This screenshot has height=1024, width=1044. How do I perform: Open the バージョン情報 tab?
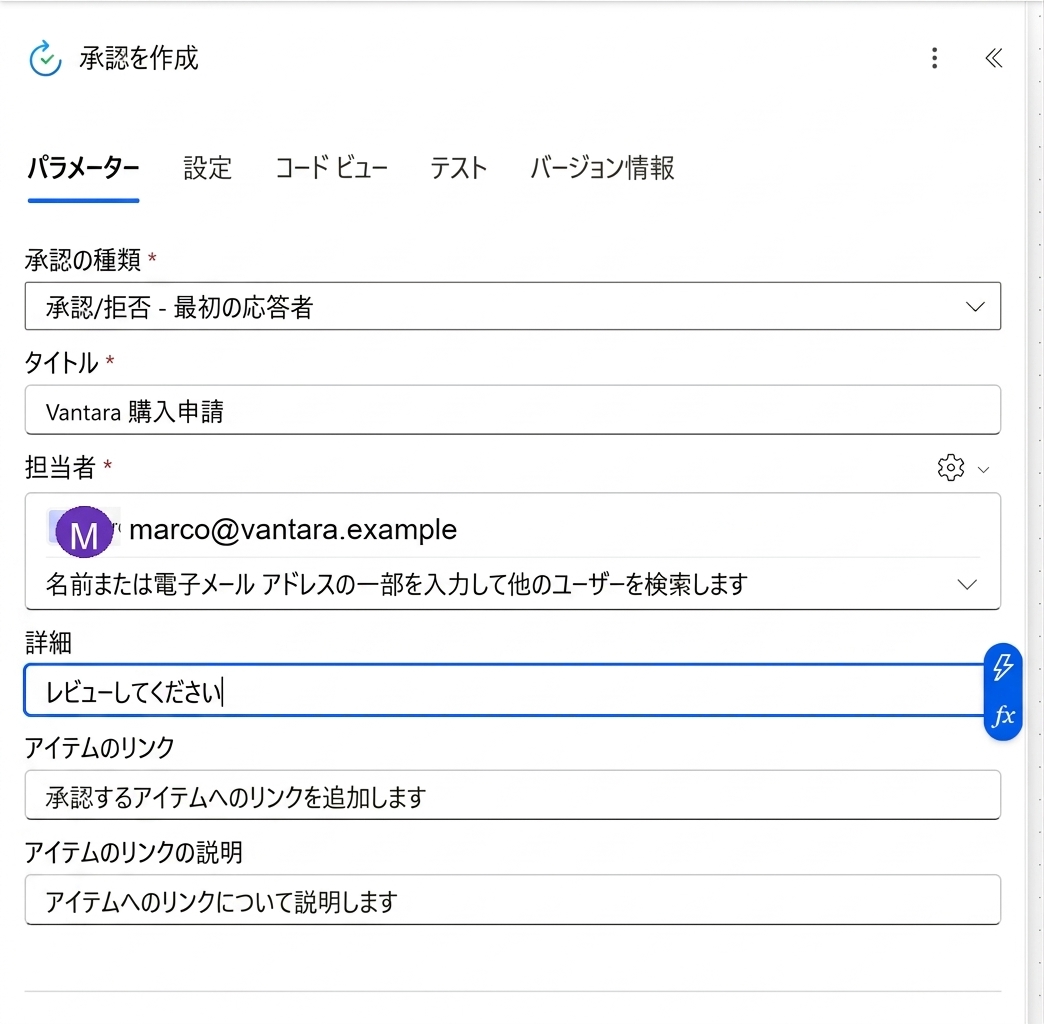(x=602, y=168)
